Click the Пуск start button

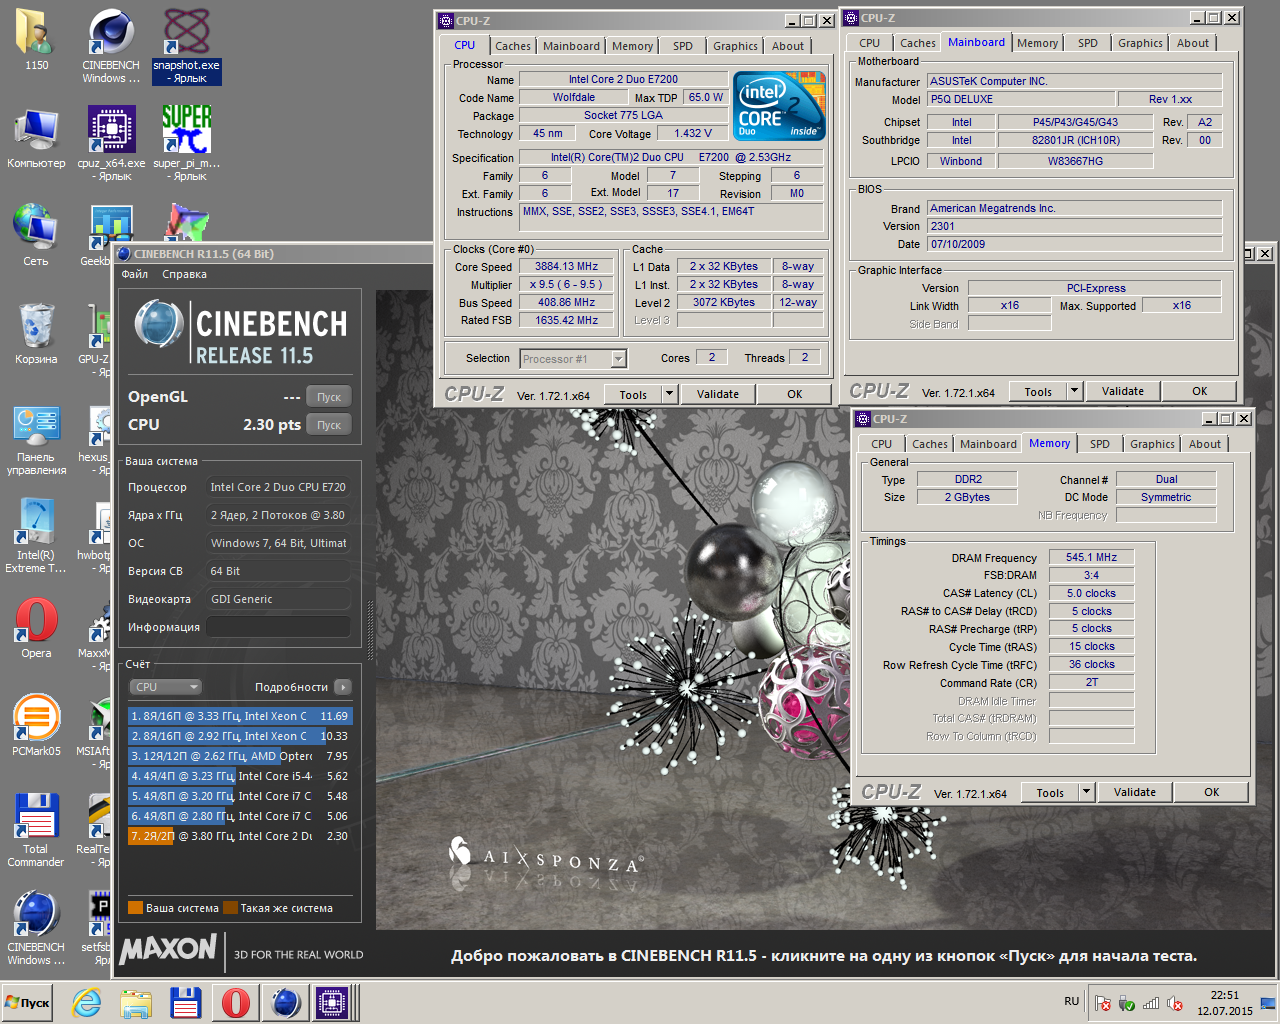(29, 1002)
